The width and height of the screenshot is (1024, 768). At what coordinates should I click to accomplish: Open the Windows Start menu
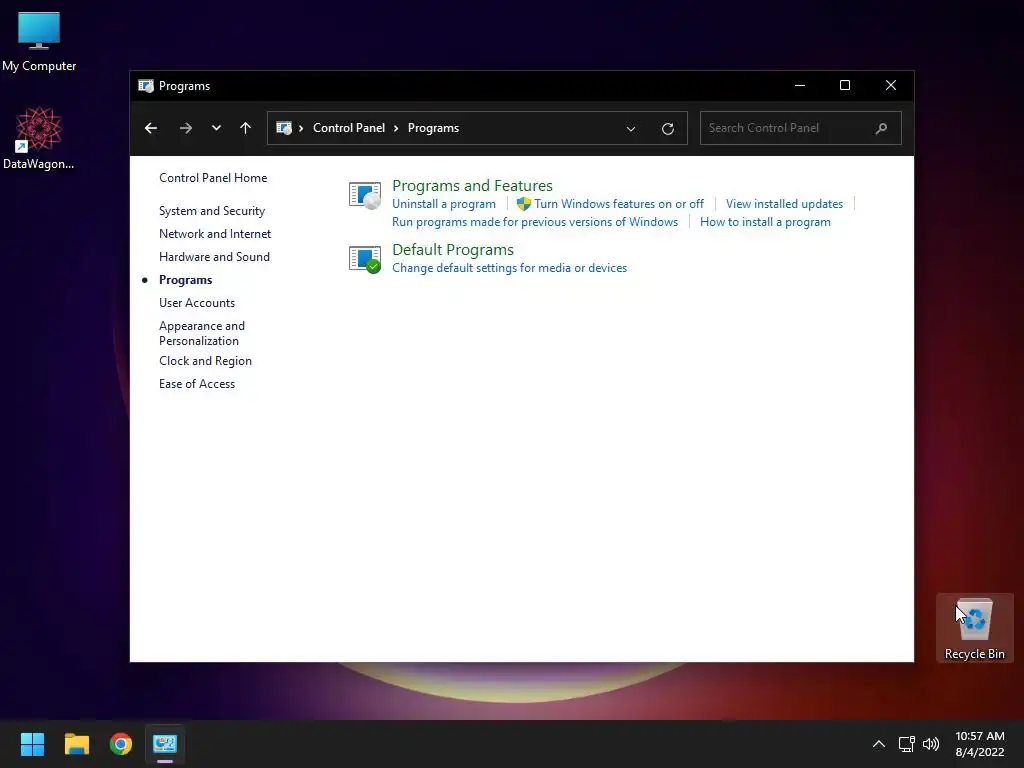pyautogui.click(x=32, y=744)
